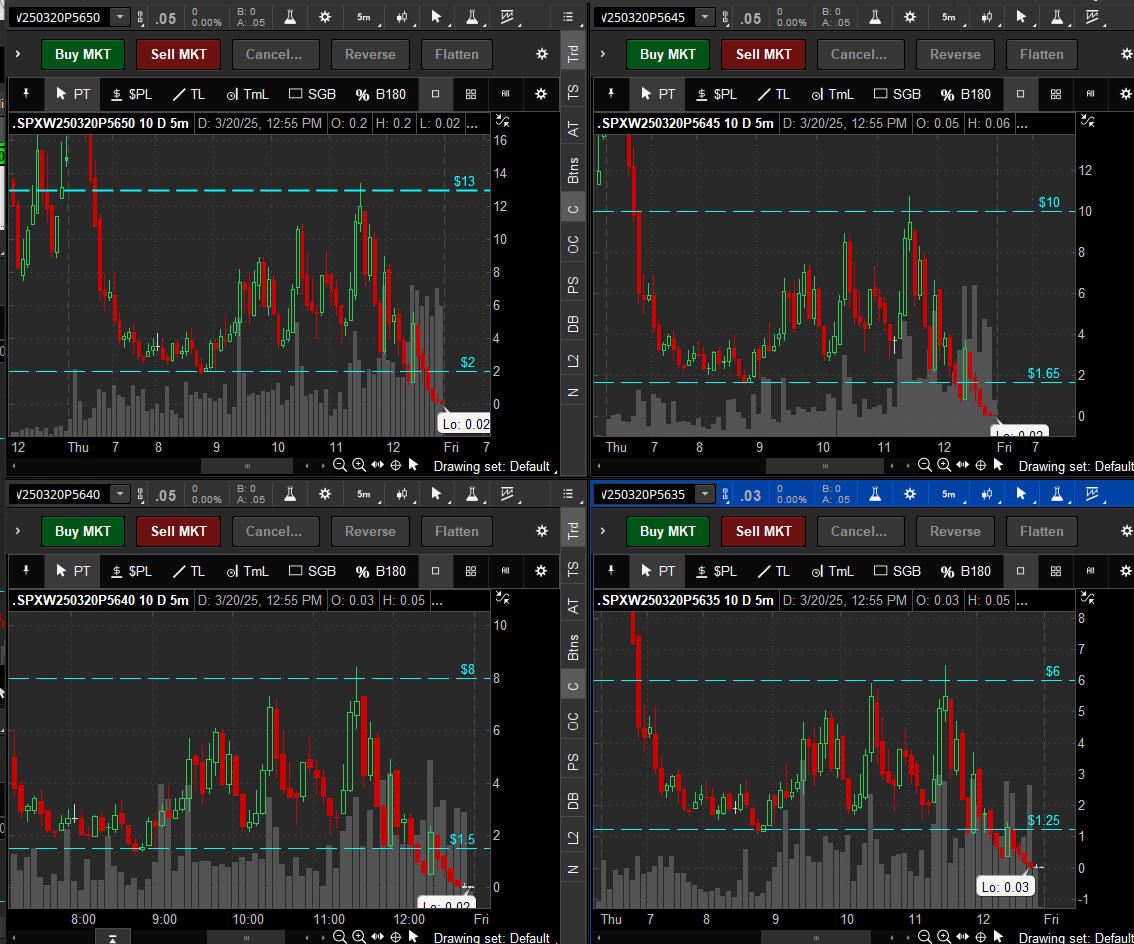Toggle pin icon on P5650 drawing toolbar

click(26, 94)
